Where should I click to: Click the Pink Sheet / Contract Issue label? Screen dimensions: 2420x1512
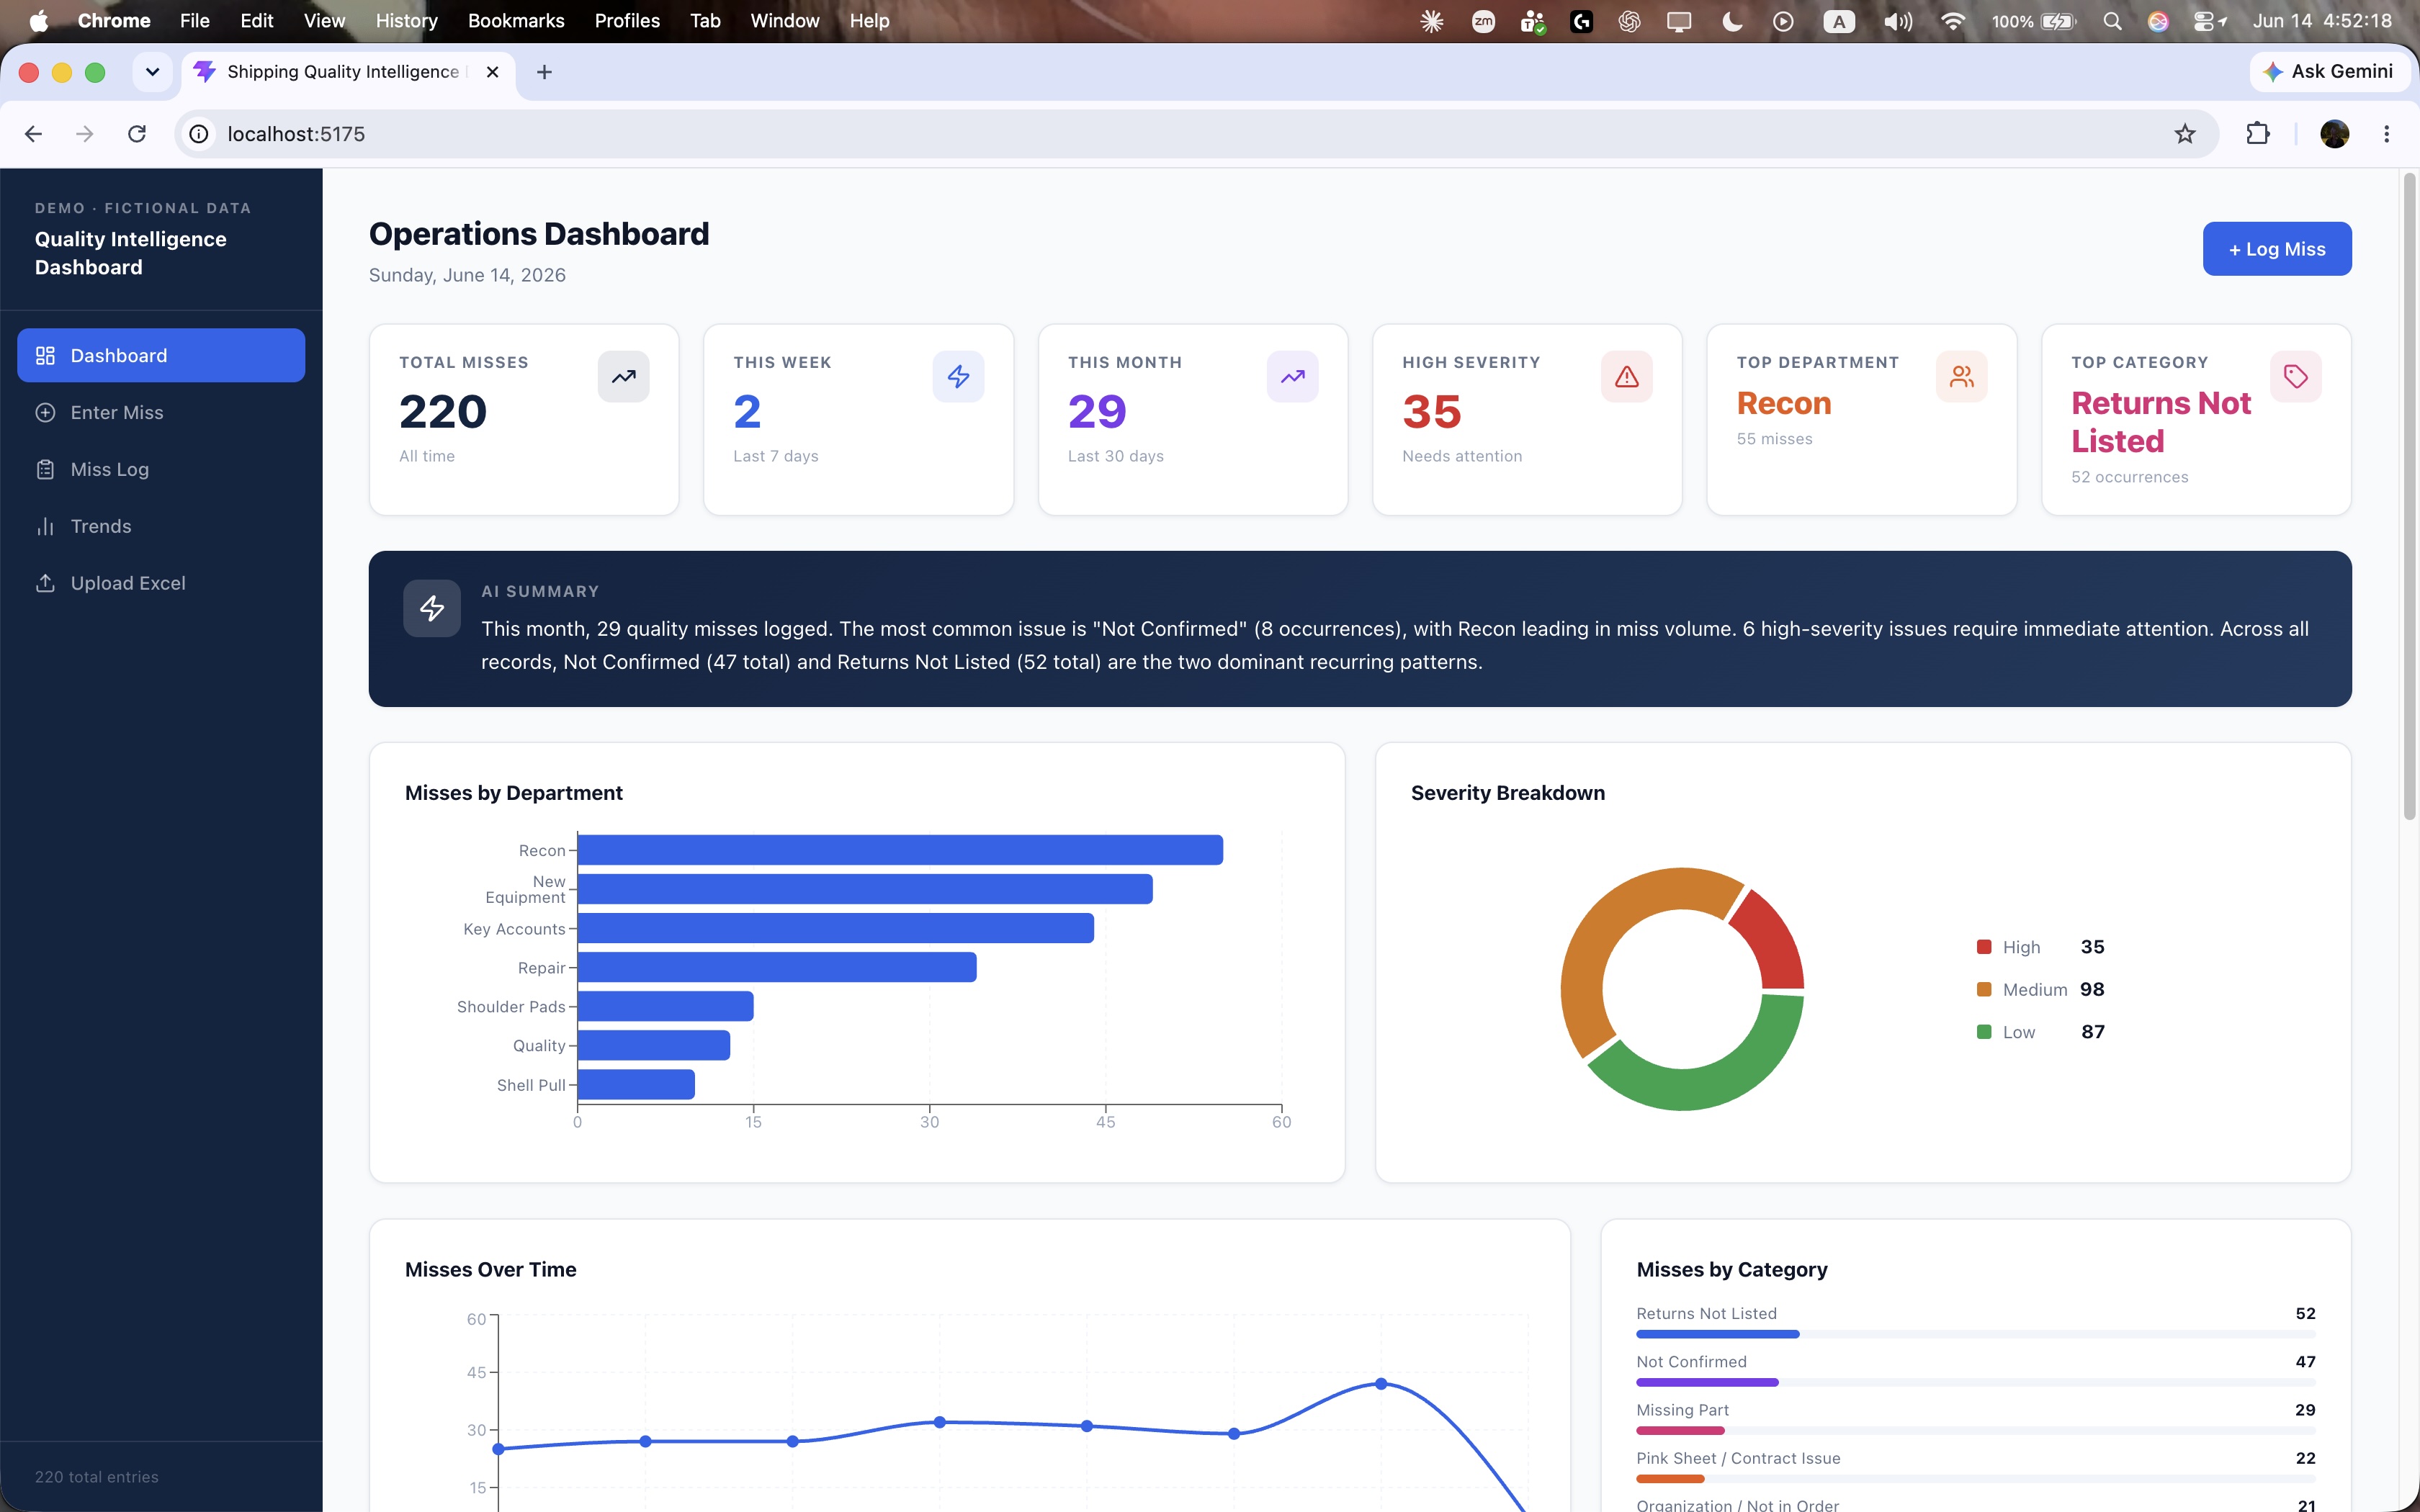point(1738,1458)
